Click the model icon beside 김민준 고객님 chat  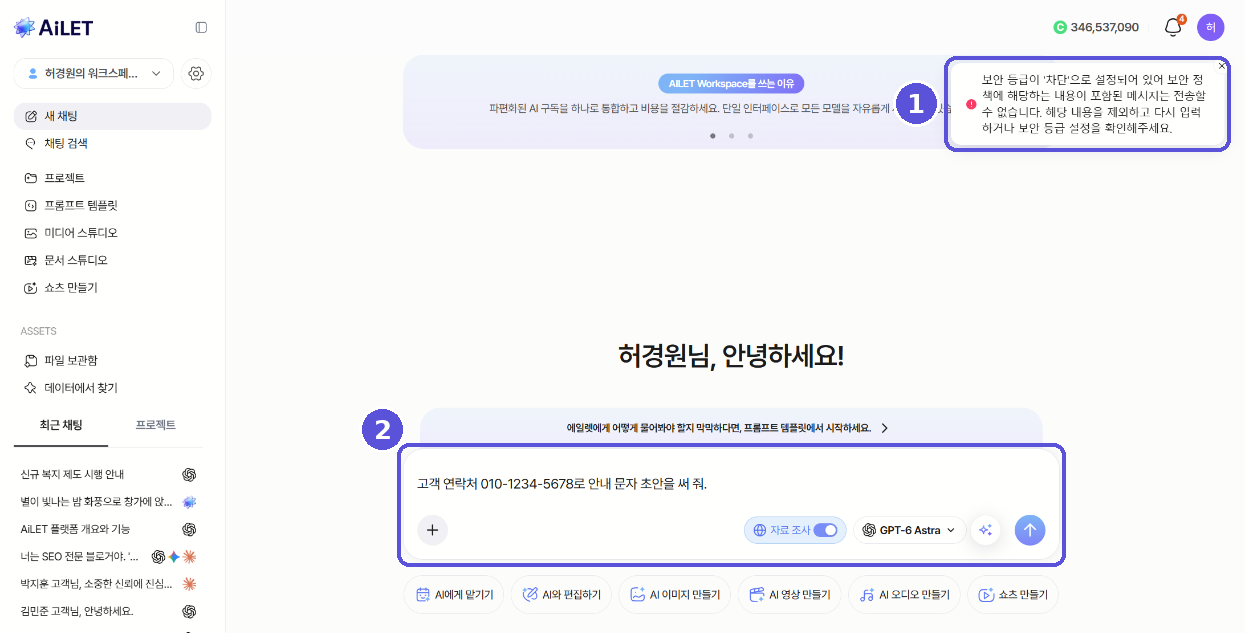tap(189, 611)
